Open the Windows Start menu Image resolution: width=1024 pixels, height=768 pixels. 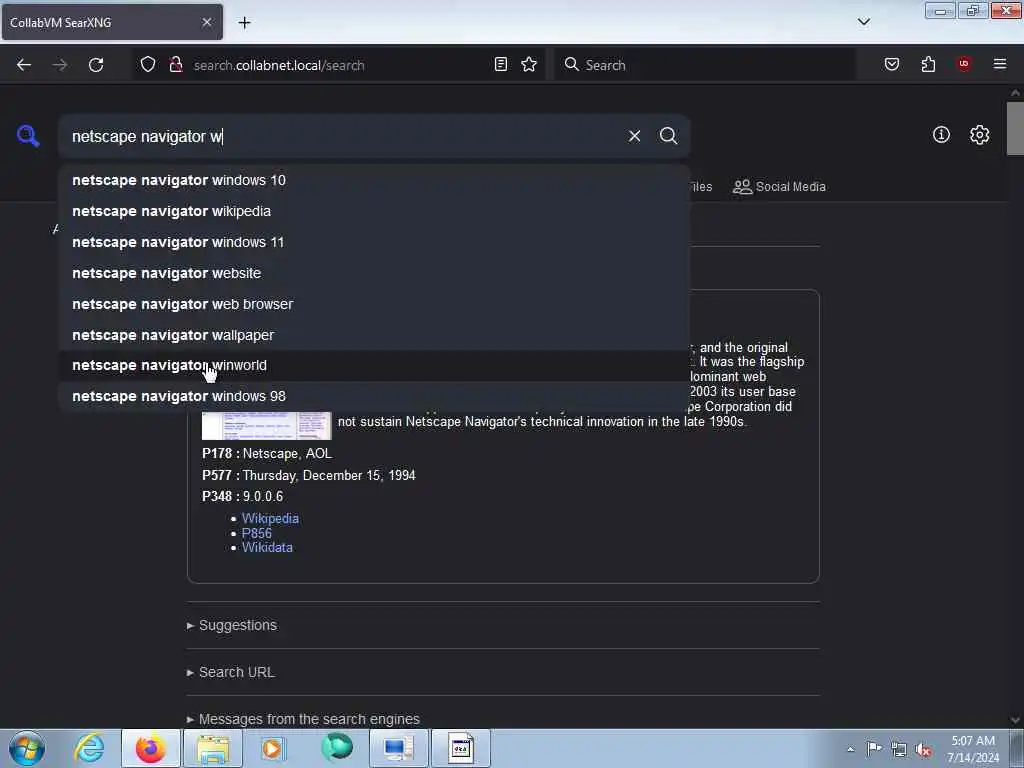point(27,748)
